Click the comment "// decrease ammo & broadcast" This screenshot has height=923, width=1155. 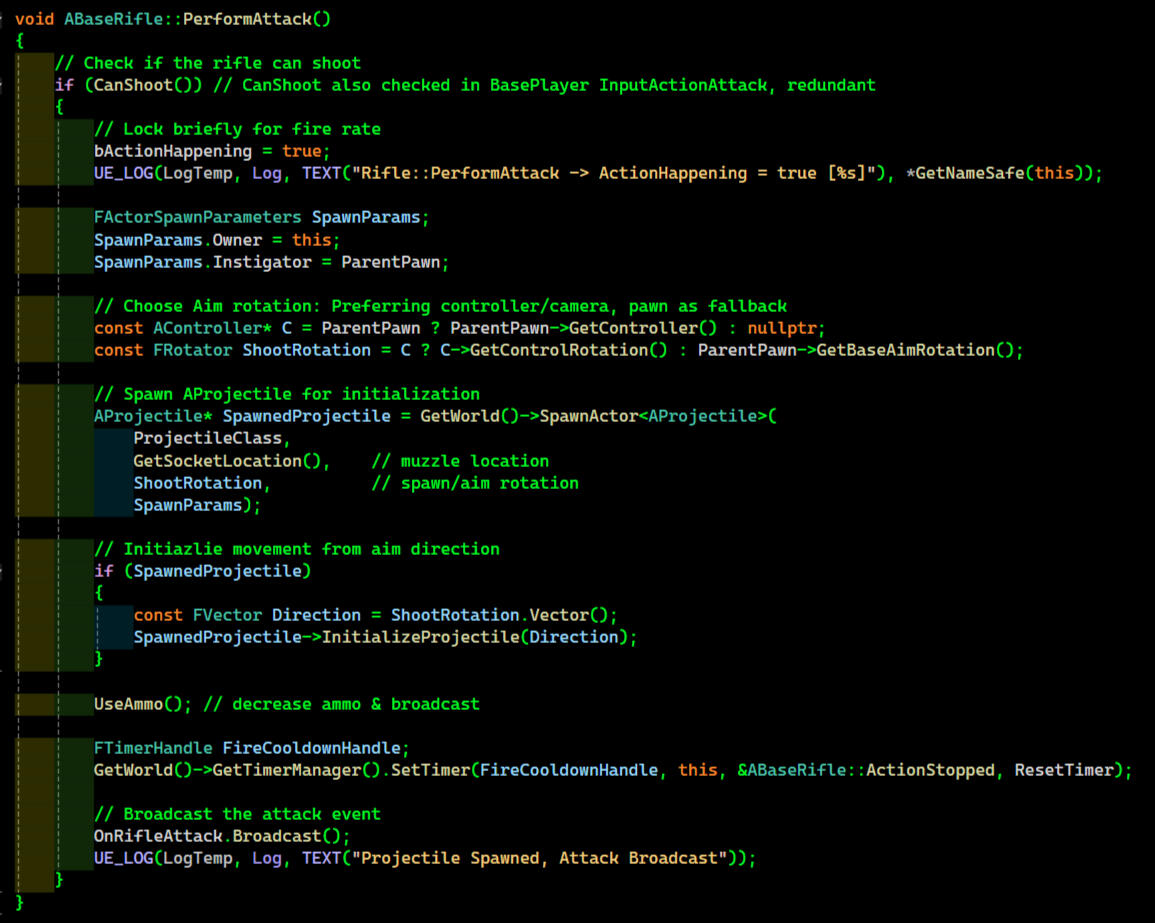(341, 704)
